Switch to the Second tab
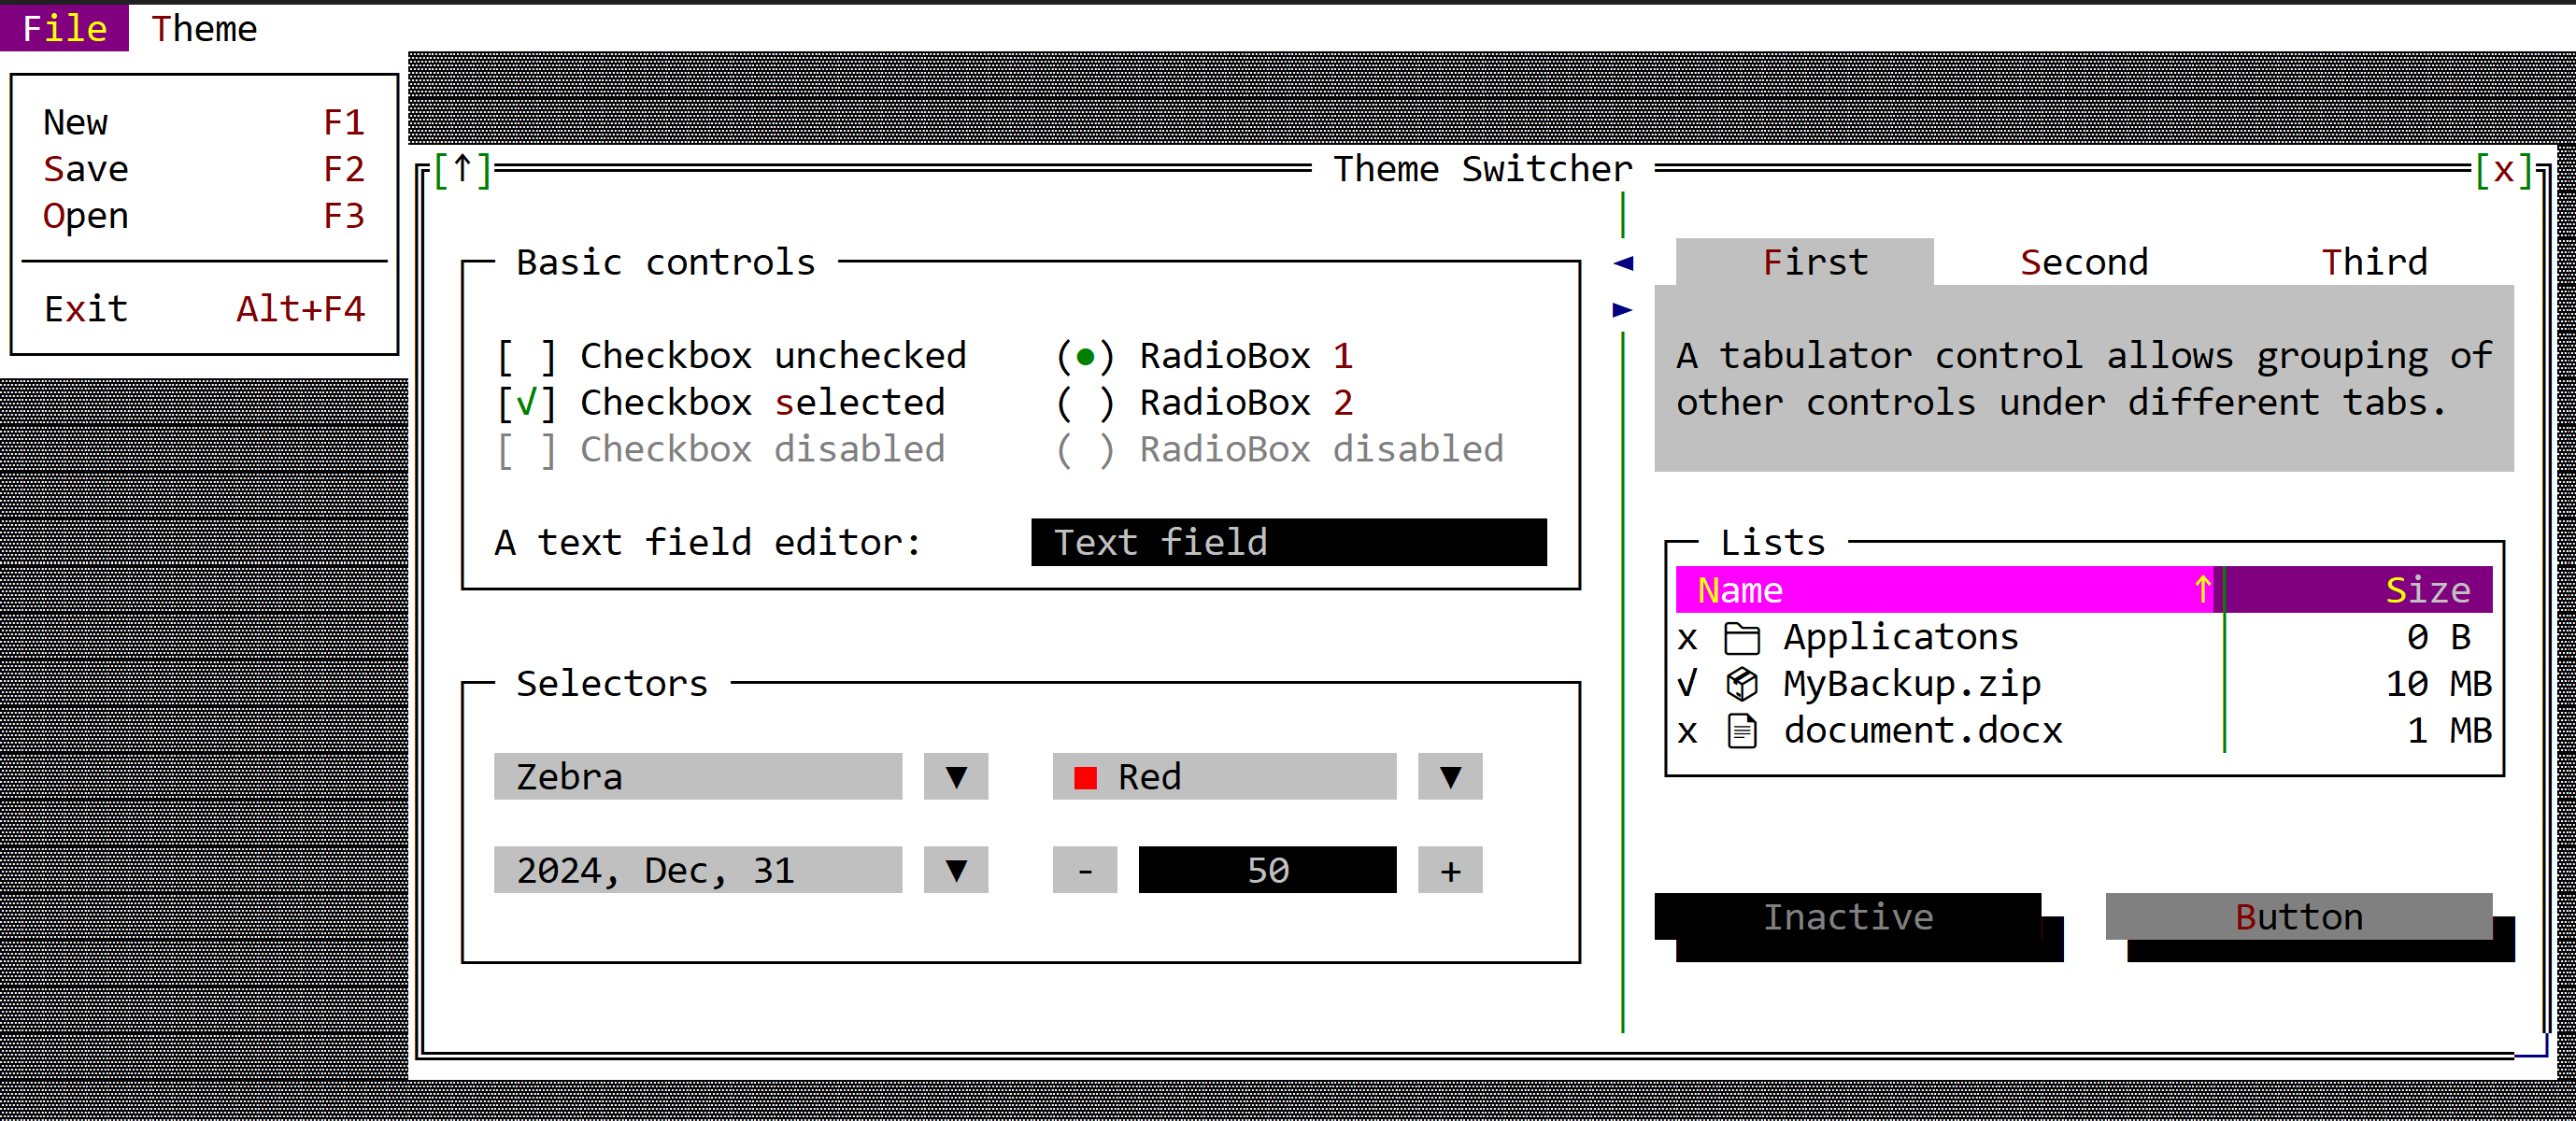This screenshot has width=2576, height=1121. [x=2084, y=262]
